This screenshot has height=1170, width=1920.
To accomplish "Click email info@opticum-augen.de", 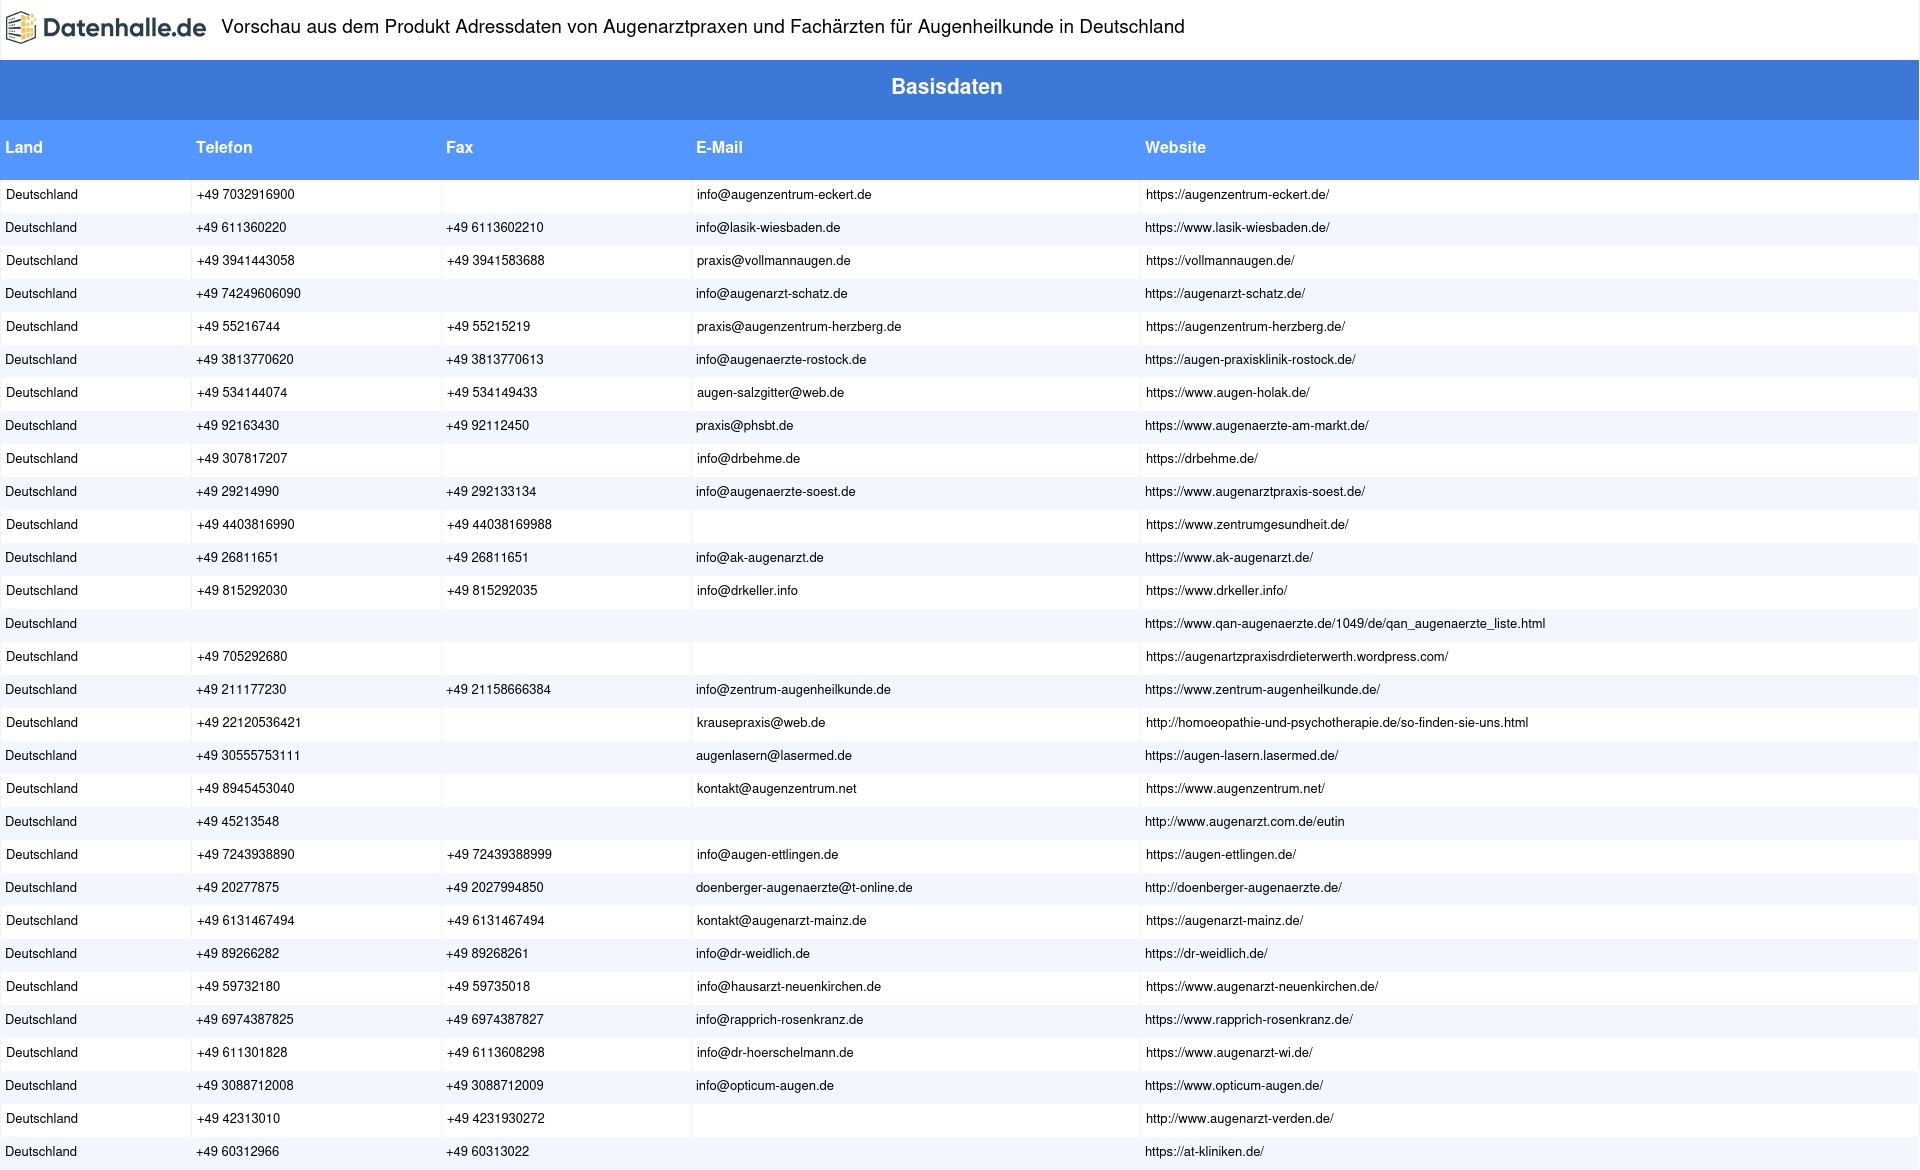I will click(x=765, y=1086).
